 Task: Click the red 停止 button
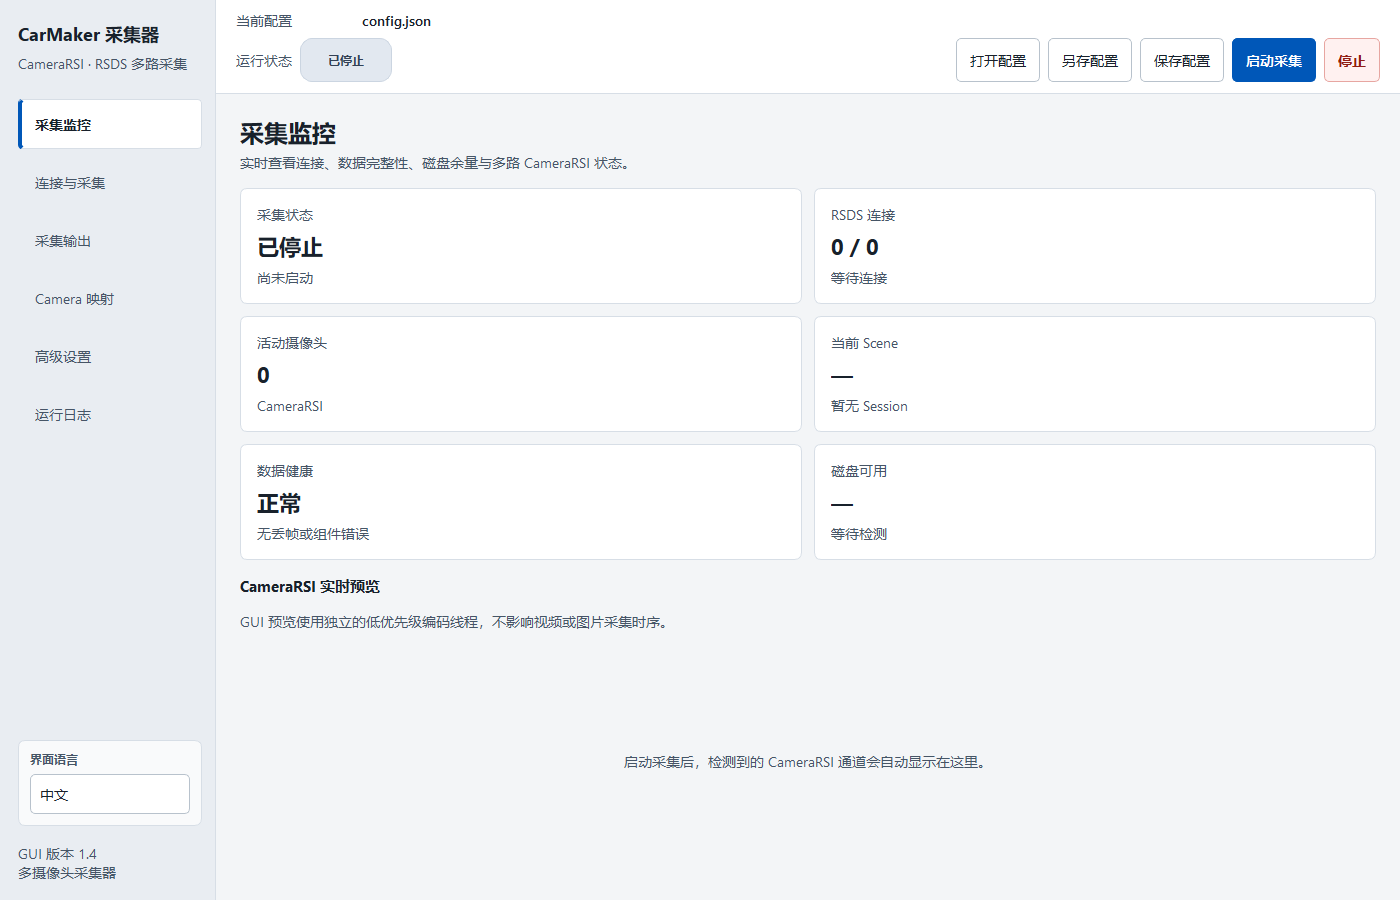click(1352, 60)
